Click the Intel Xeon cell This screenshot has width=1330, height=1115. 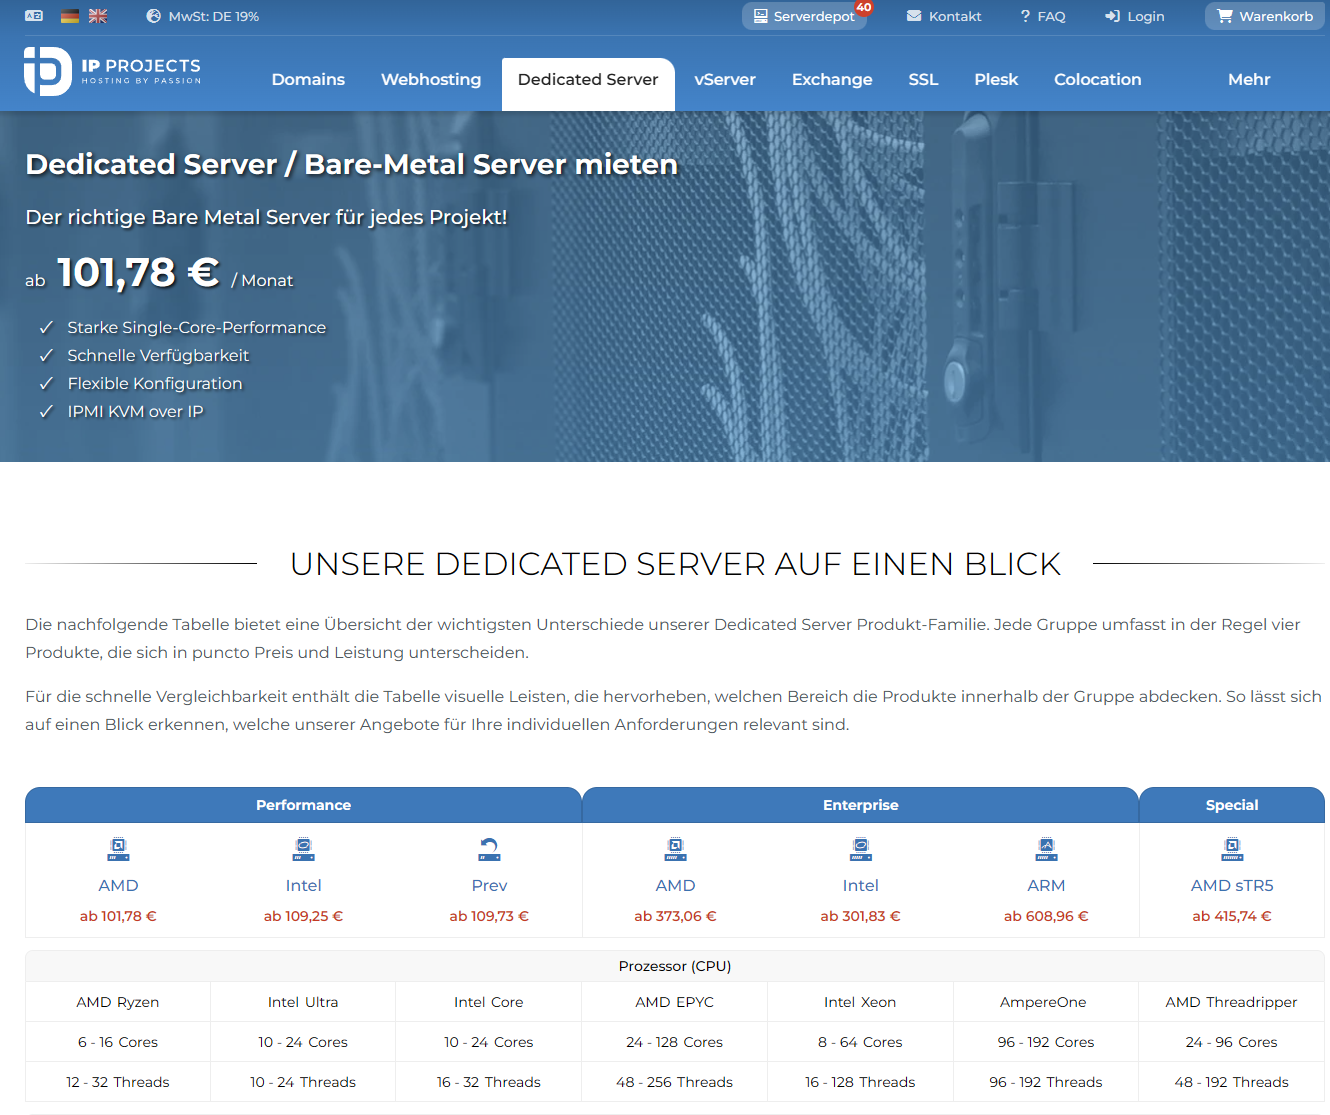(x=860, y=1002)
